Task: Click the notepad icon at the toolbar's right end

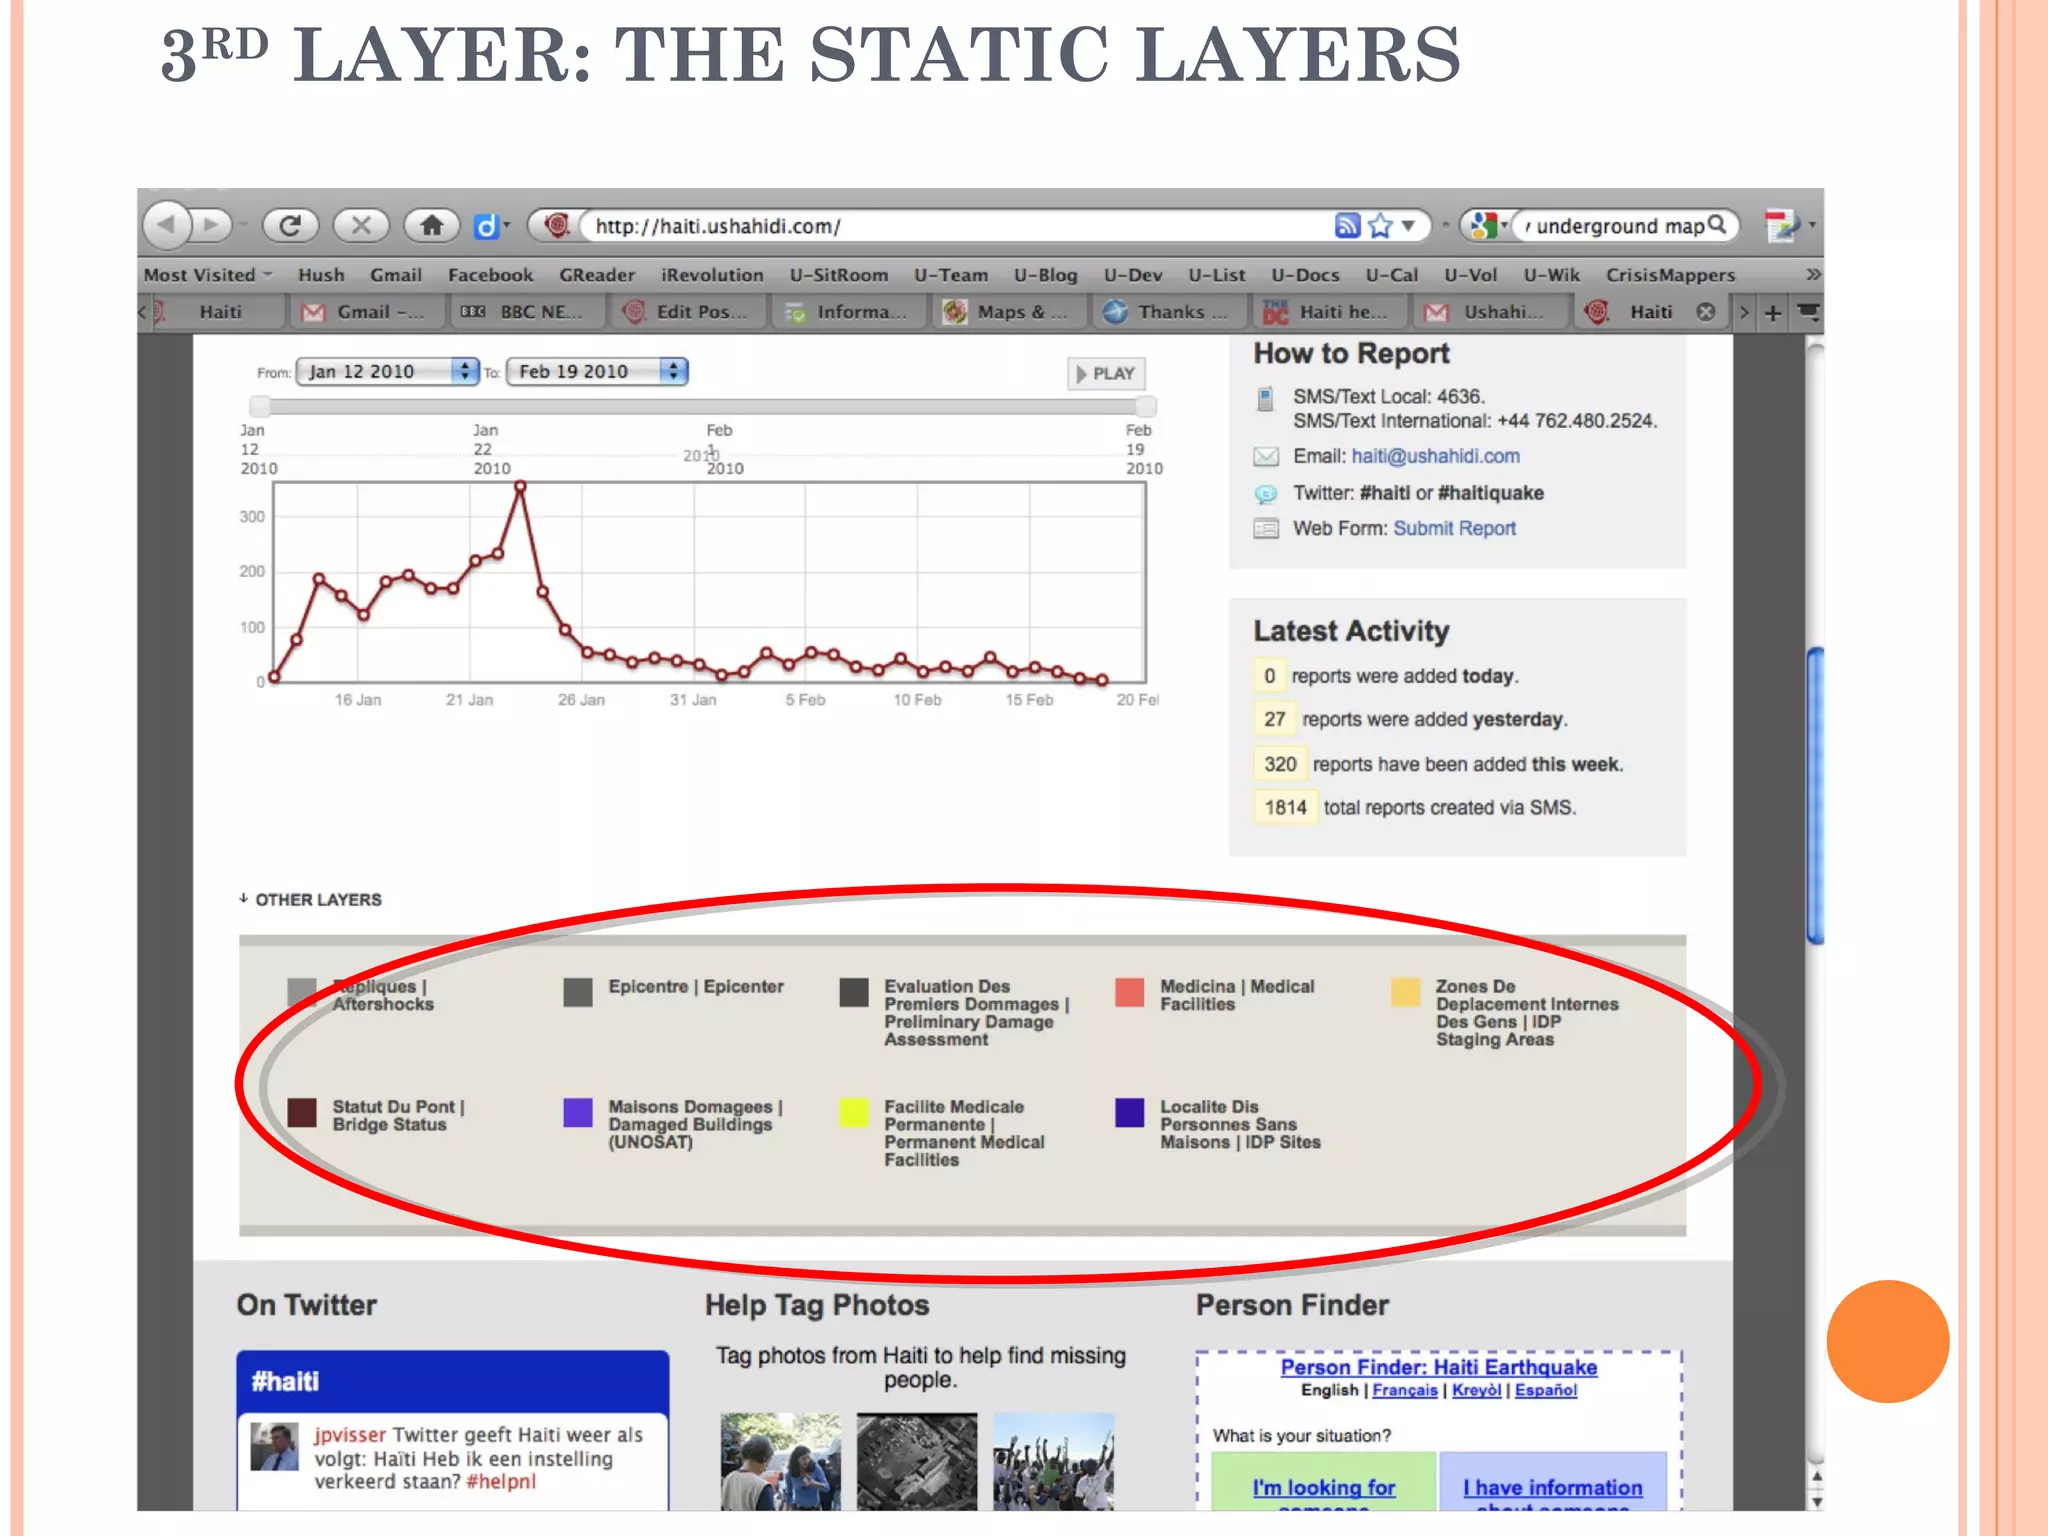Action: coord(1781,225)
